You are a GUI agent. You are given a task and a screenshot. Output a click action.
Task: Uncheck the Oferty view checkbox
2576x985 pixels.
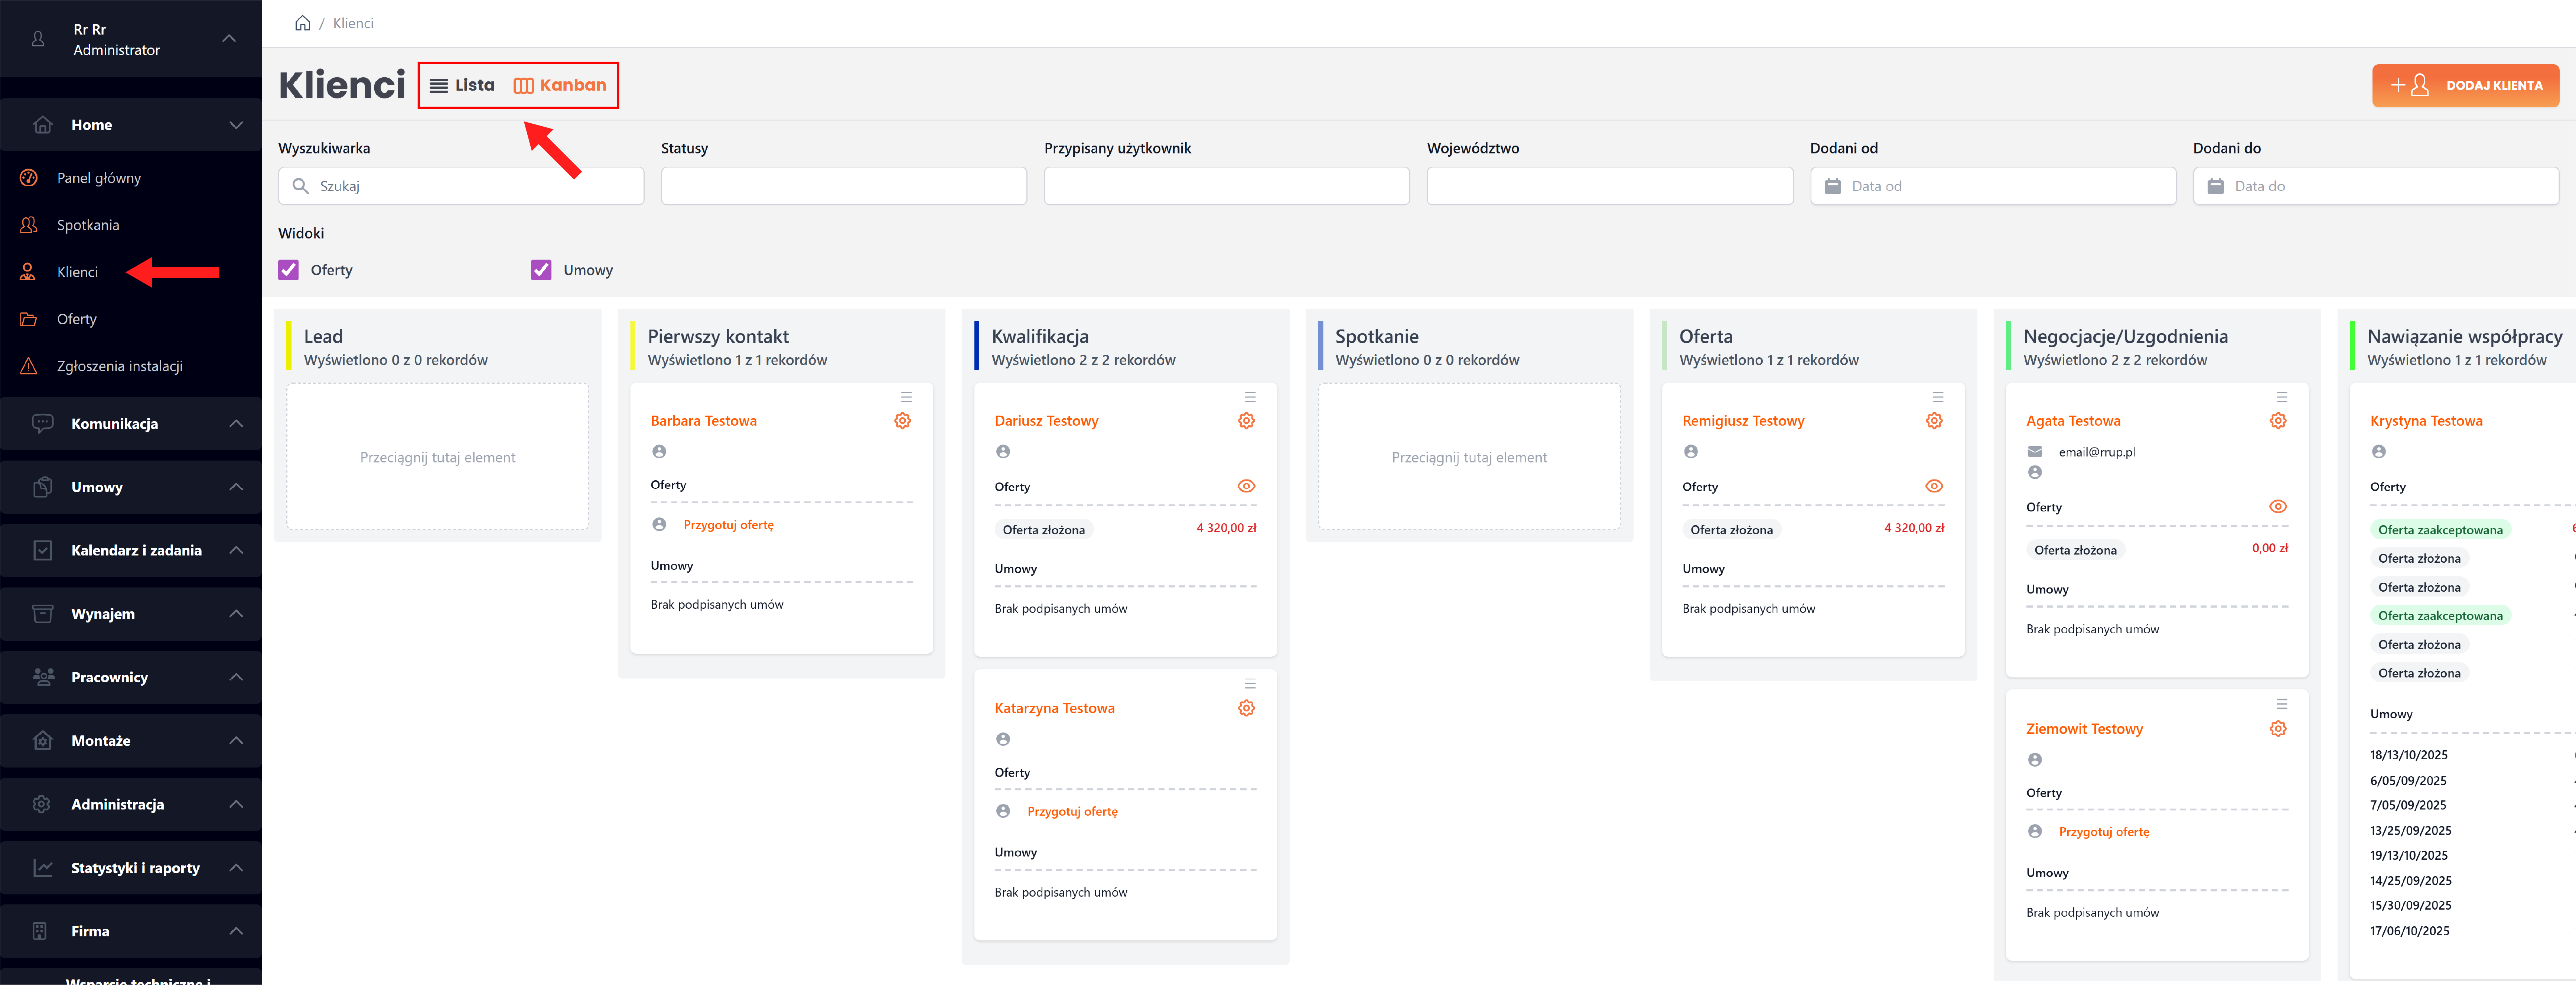tap(289, 270)
